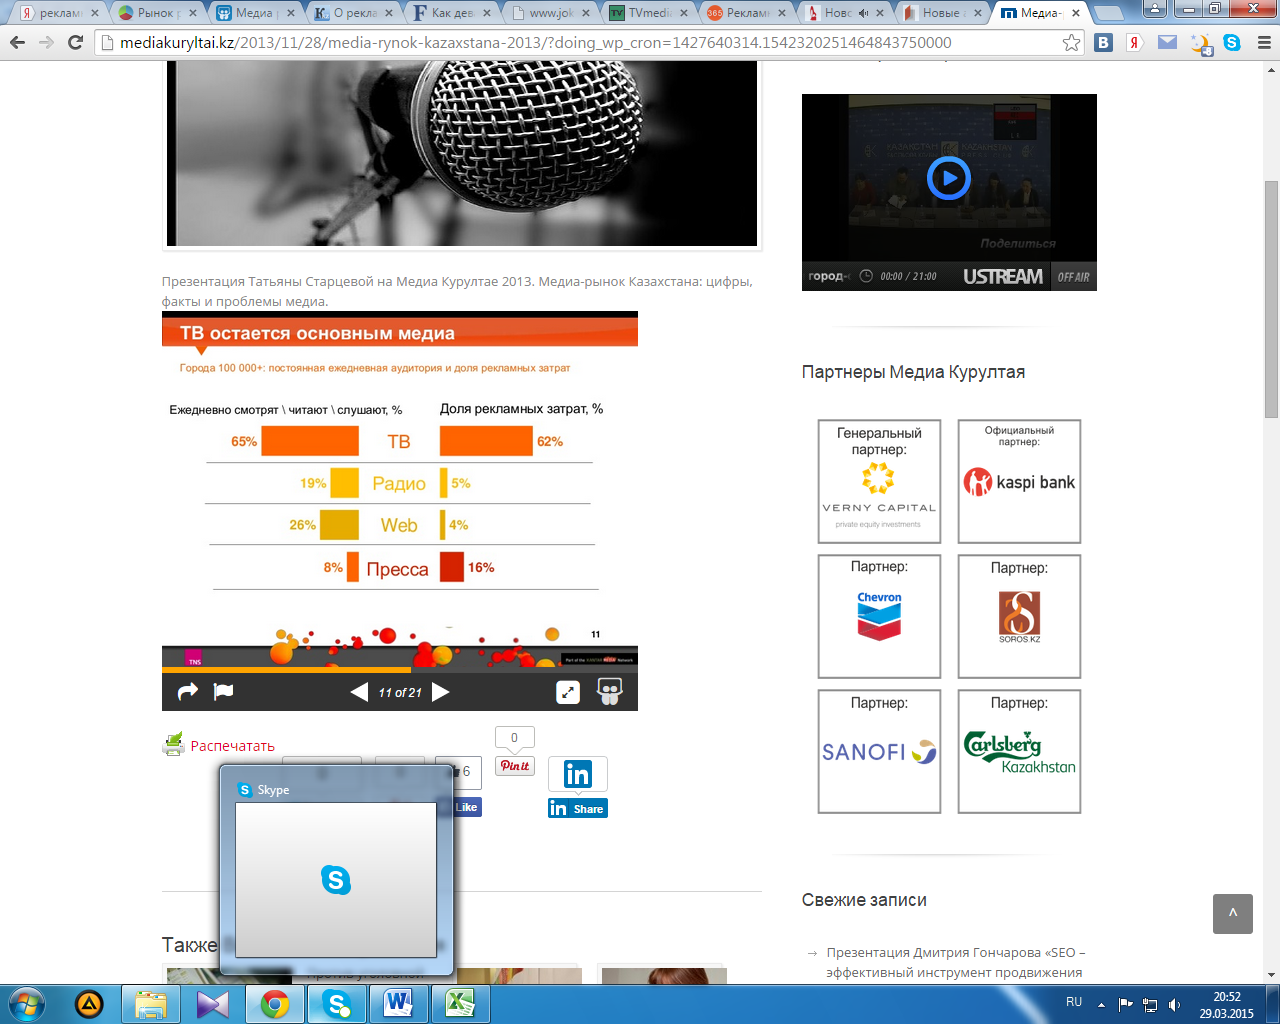Play the Ustream video
This screenshot has width=1280, height=1024.
pos(949,179)
